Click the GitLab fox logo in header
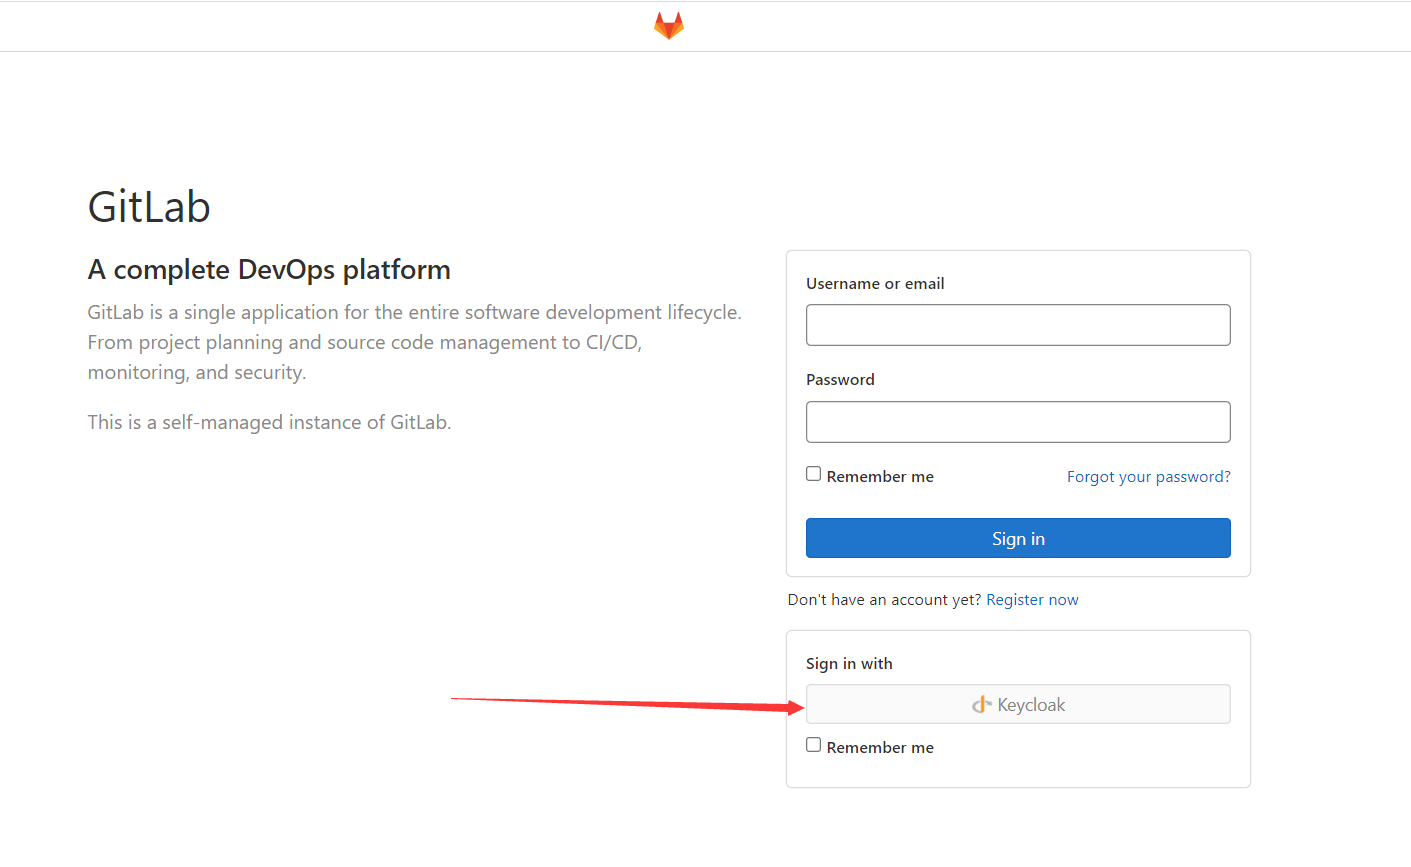This screenshot has height=867, width=1411. coord(669,25)
